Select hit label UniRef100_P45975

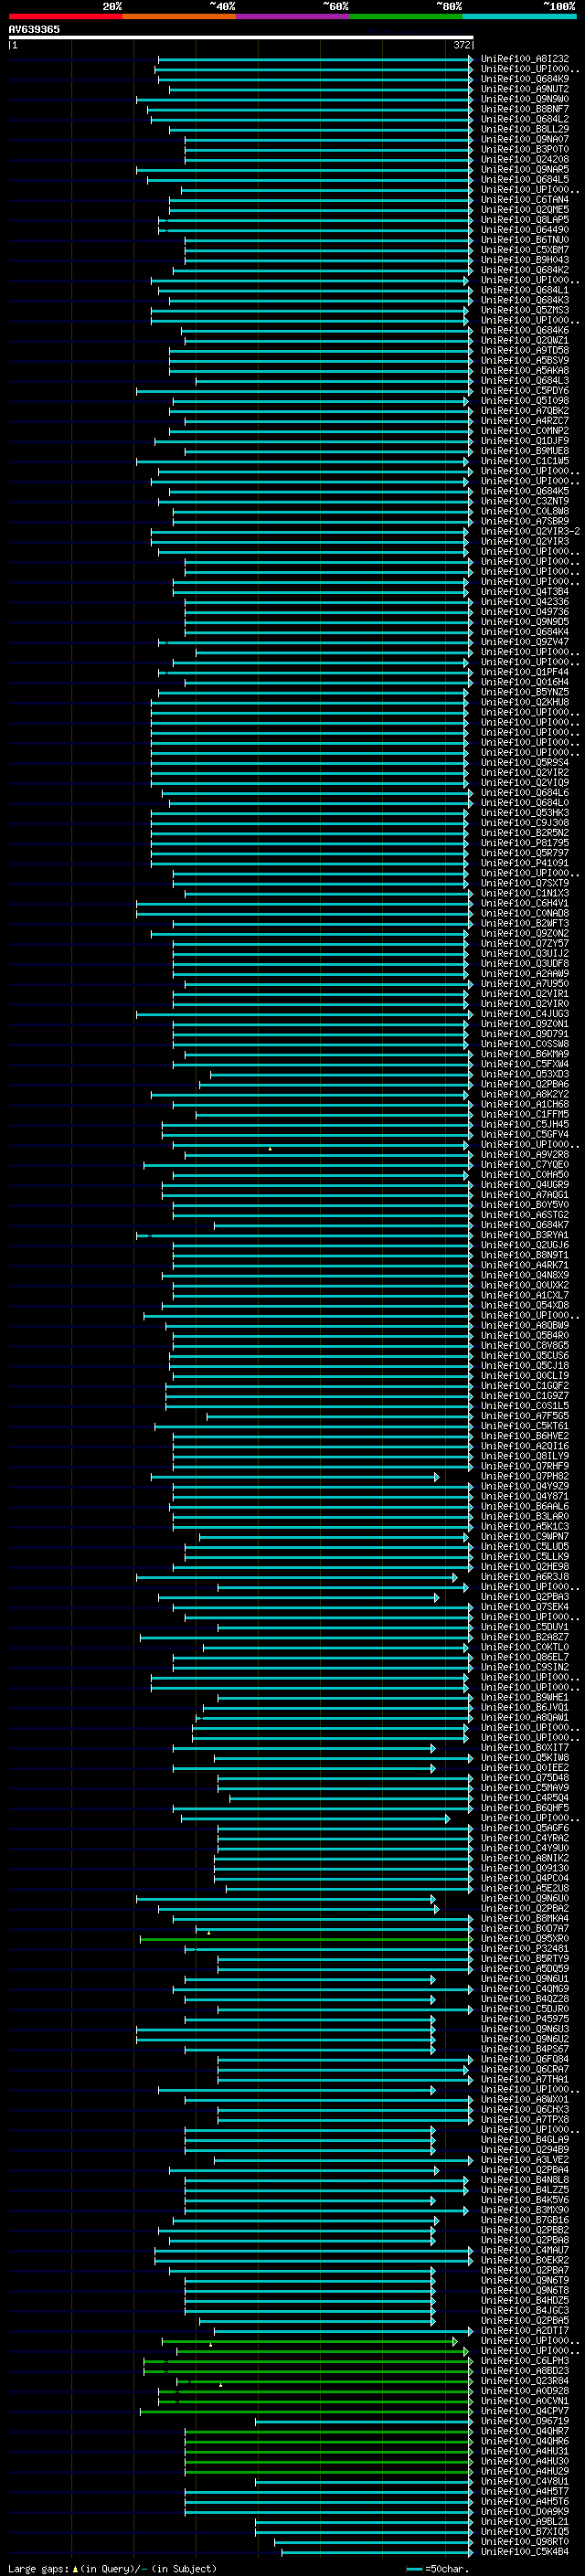click(525, 2018)
